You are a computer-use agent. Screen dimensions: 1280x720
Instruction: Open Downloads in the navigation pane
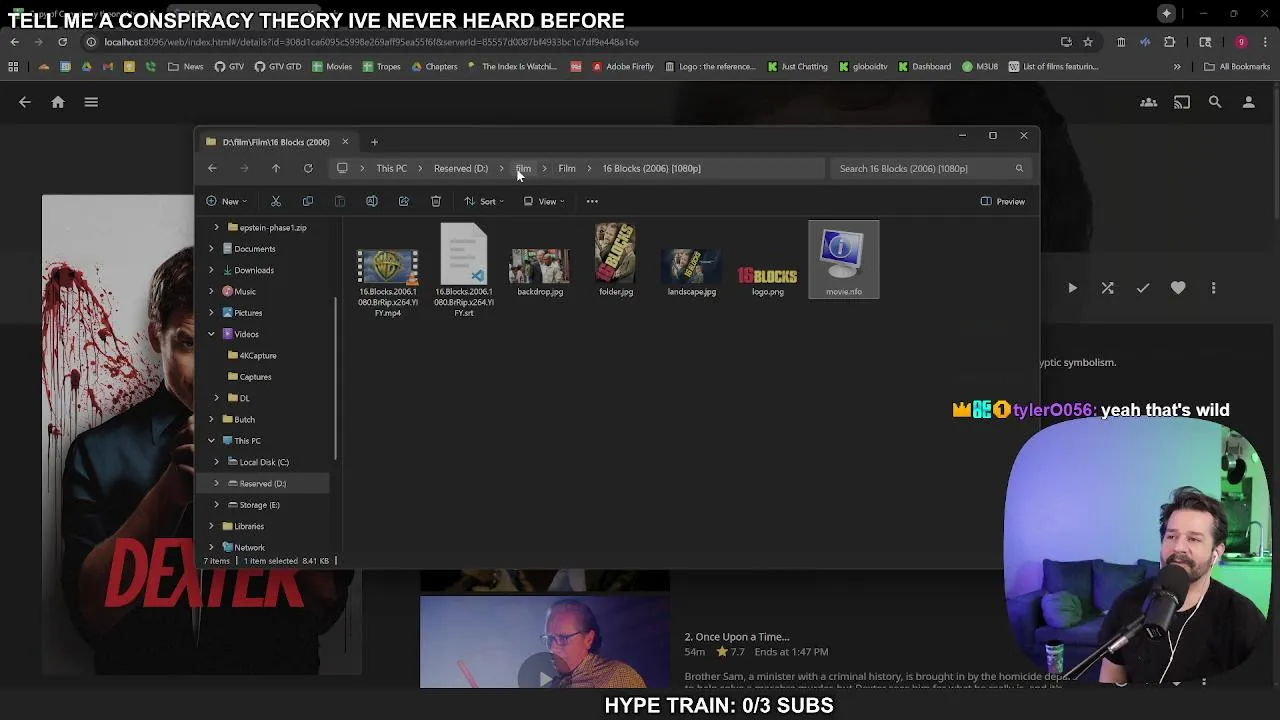(253, 270)
